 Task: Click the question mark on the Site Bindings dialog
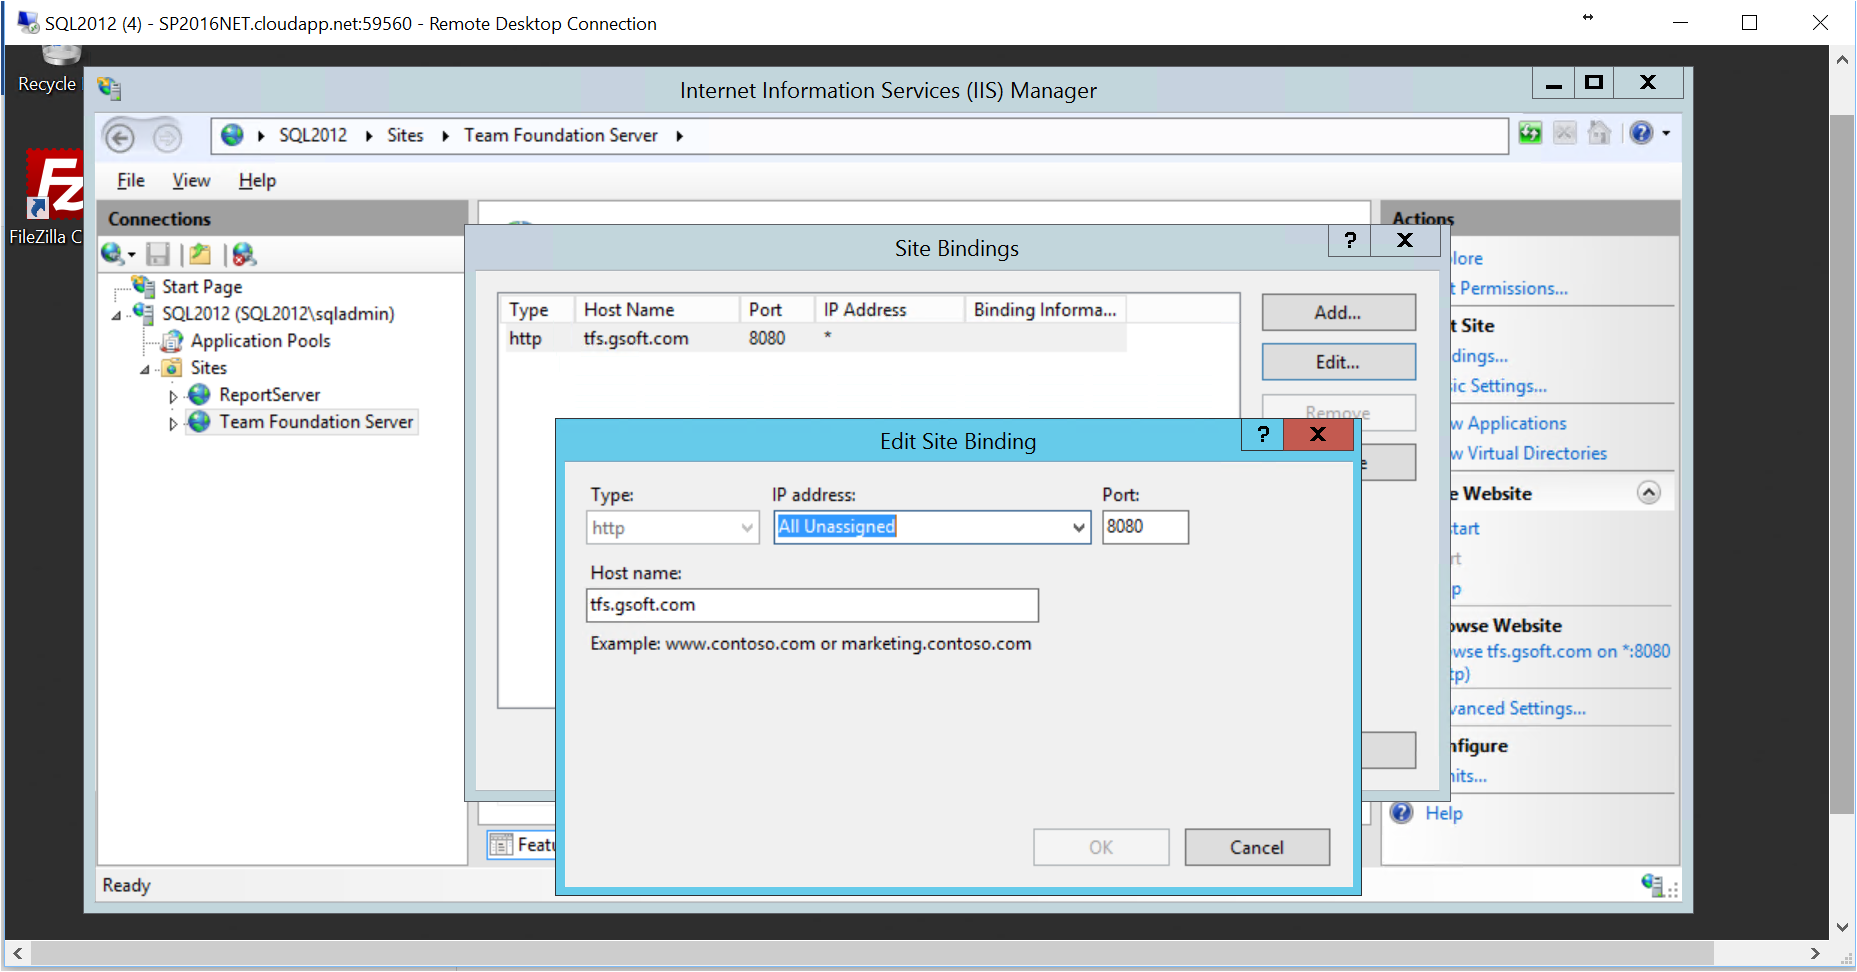1349,240
